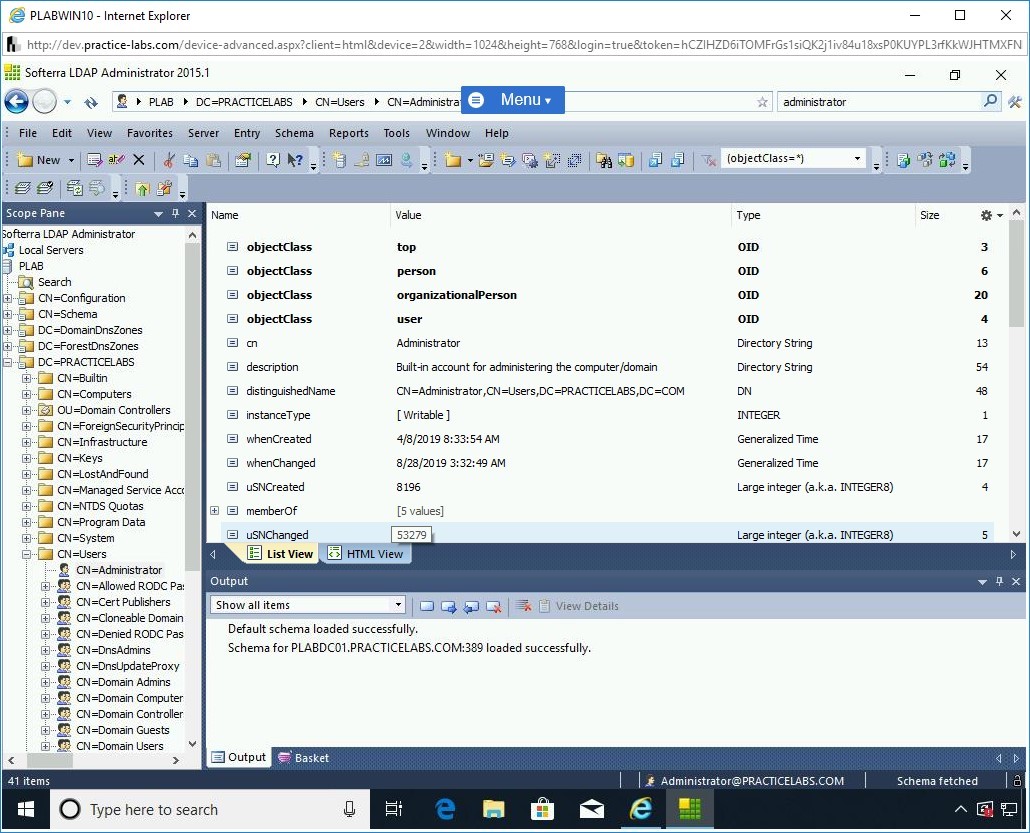Click the Paste clipboard toolbar icon

point(213,160)
